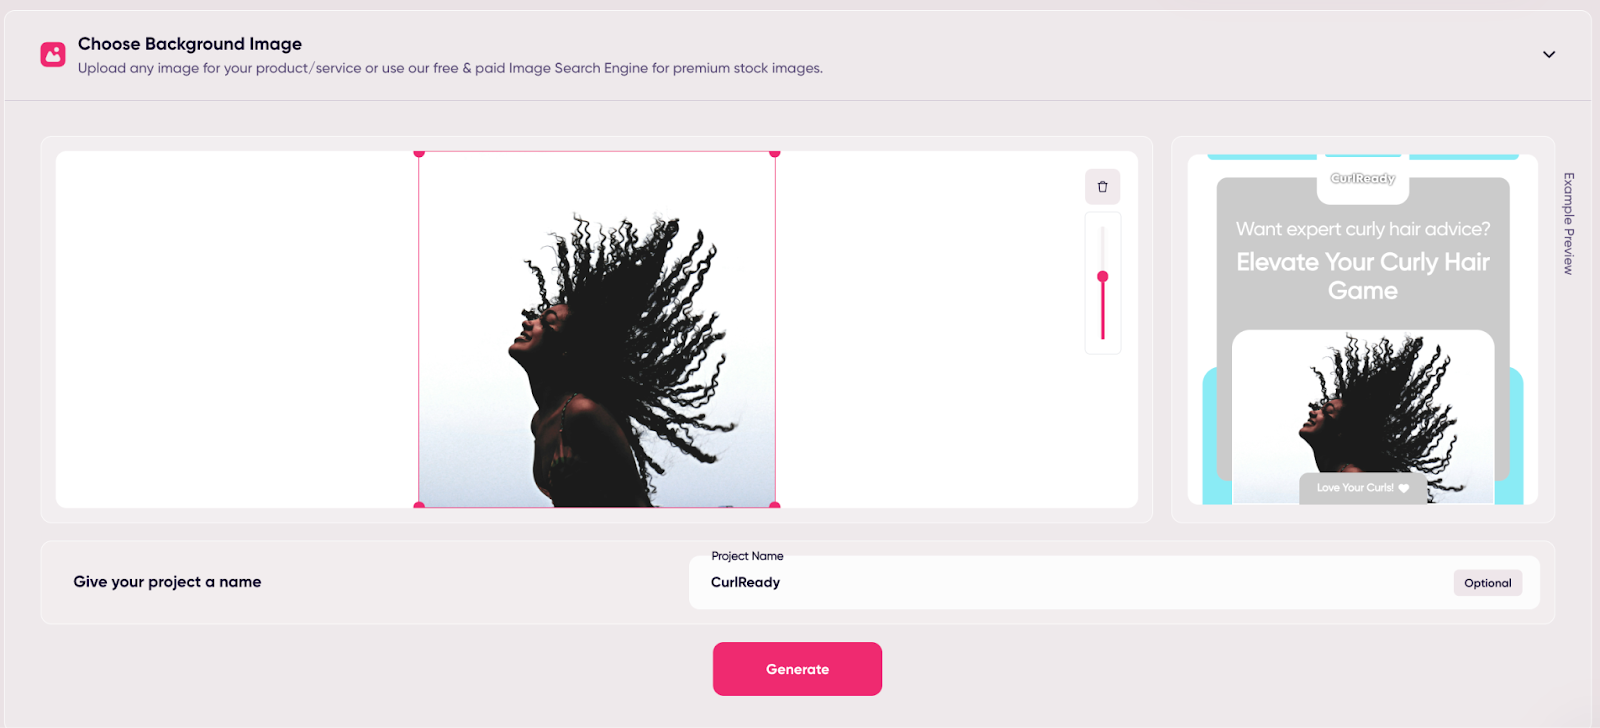
Task: Select the bottom-left crop corner handle
Action: tap(419, 506)
